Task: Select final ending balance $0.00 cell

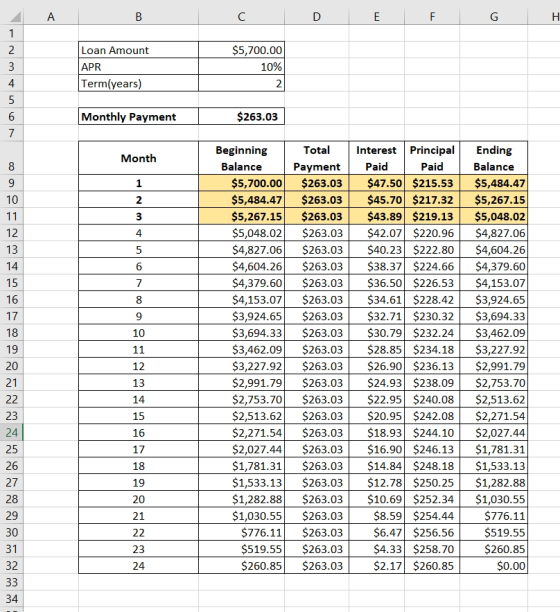Action: tap(494, 566)
